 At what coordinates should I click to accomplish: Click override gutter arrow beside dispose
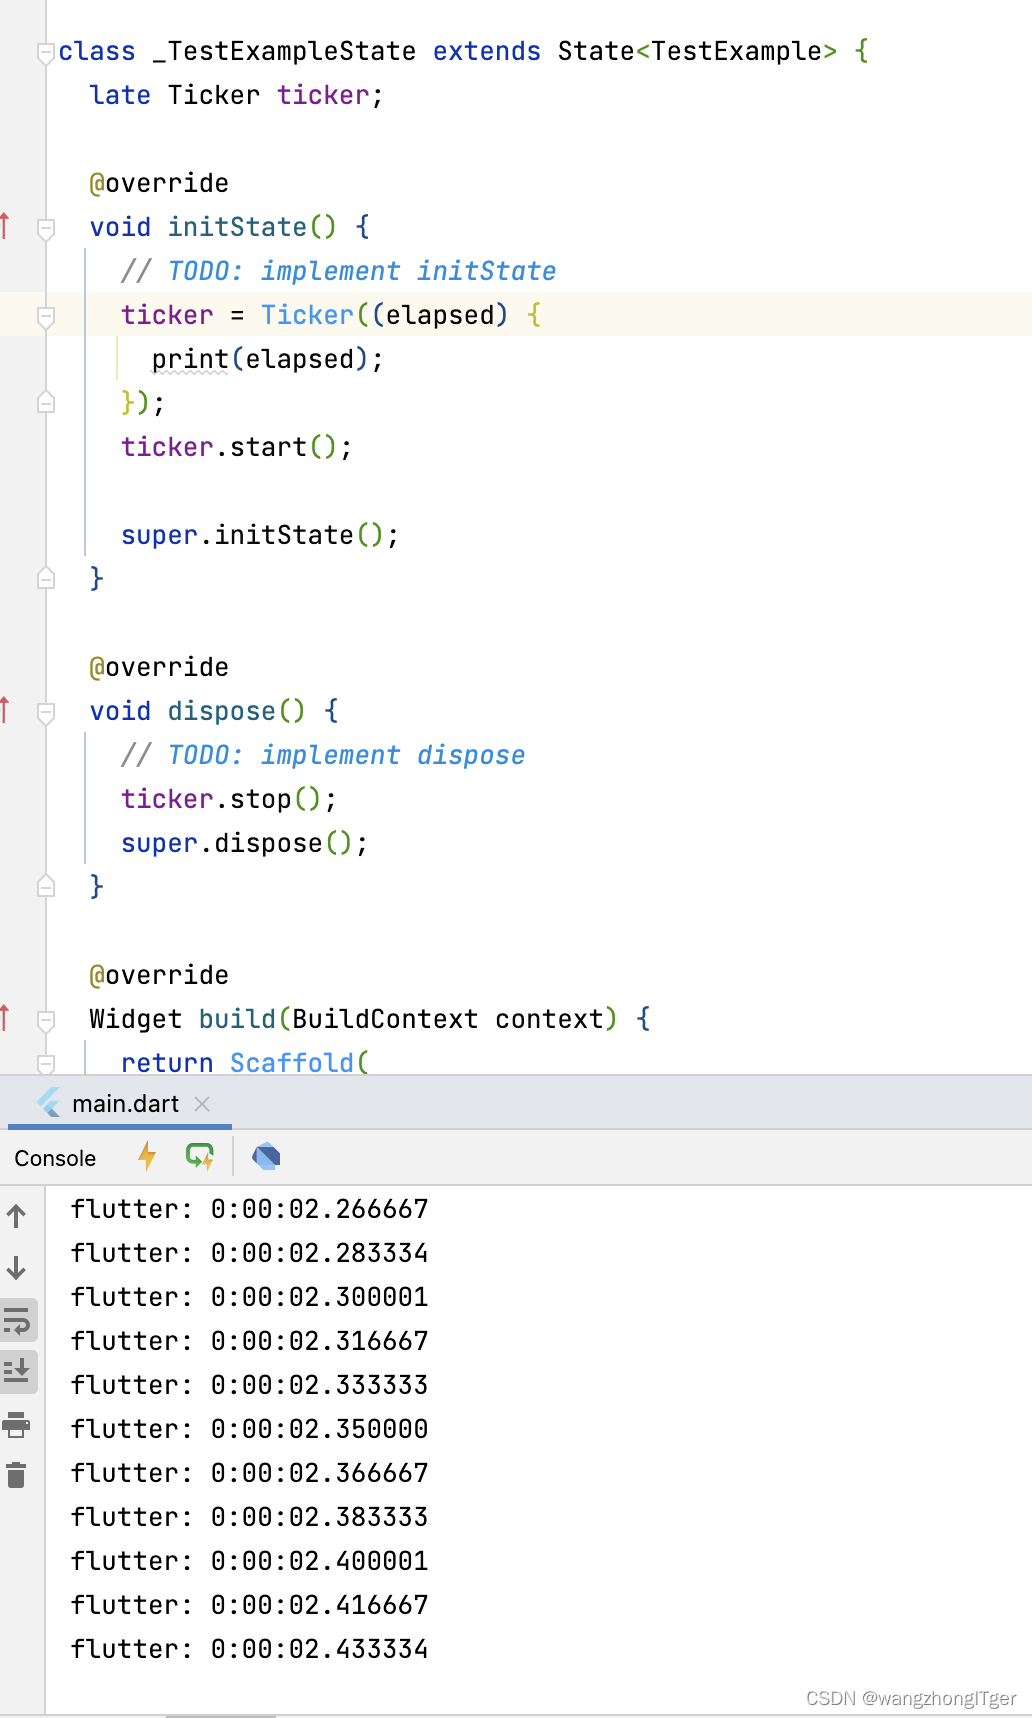6,710
